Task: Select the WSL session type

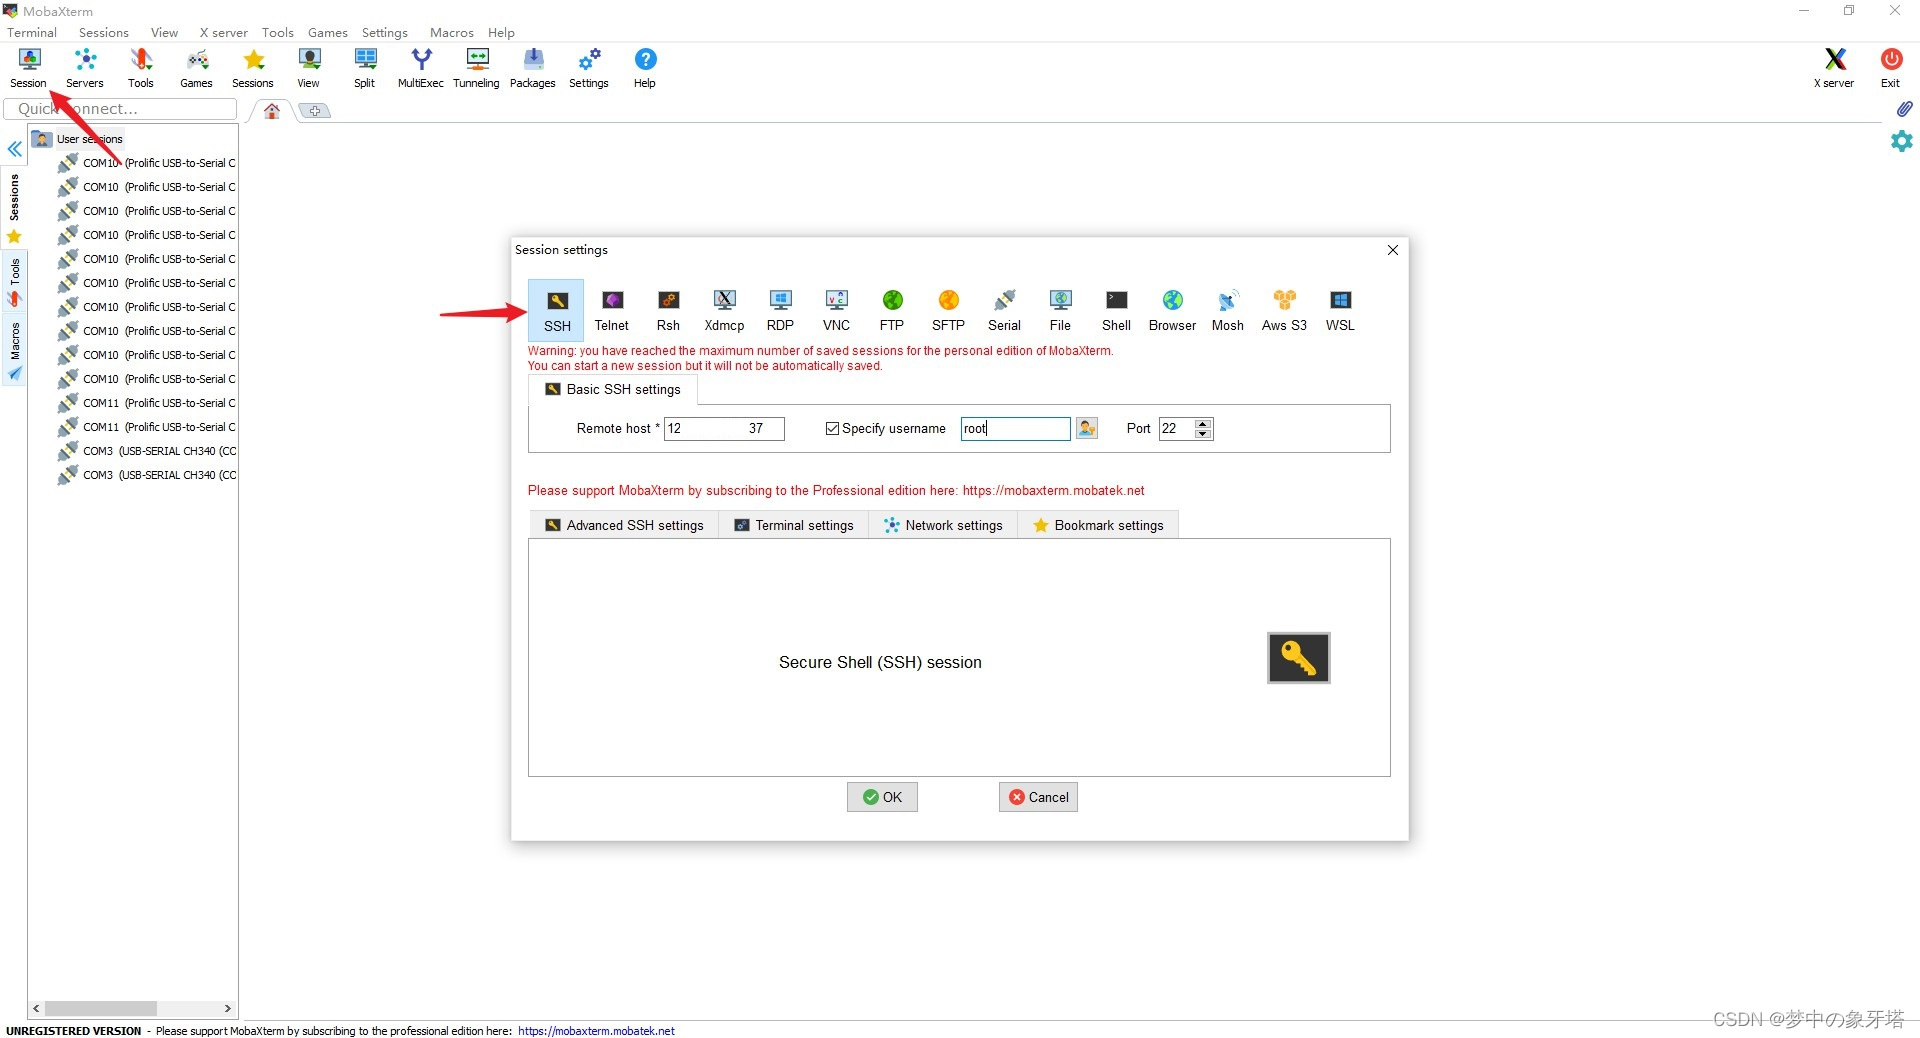Action: tap(1340, 311)
